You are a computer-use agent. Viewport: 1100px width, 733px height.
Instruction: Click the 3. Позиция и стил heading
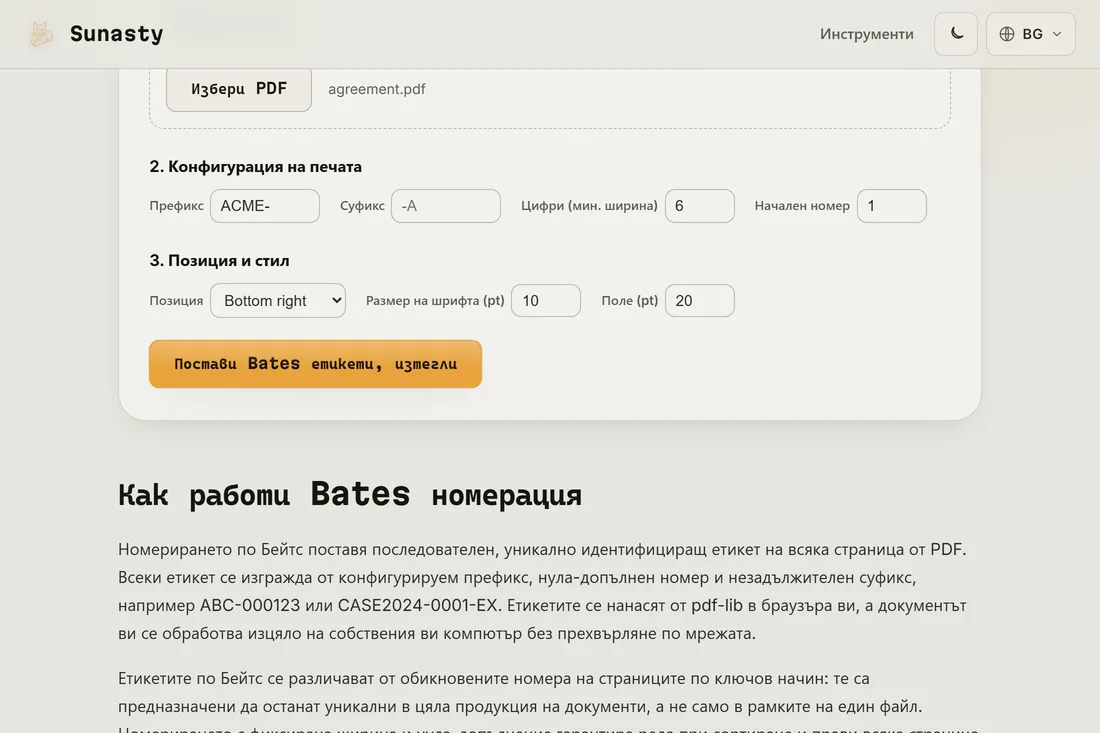(219, 260)
